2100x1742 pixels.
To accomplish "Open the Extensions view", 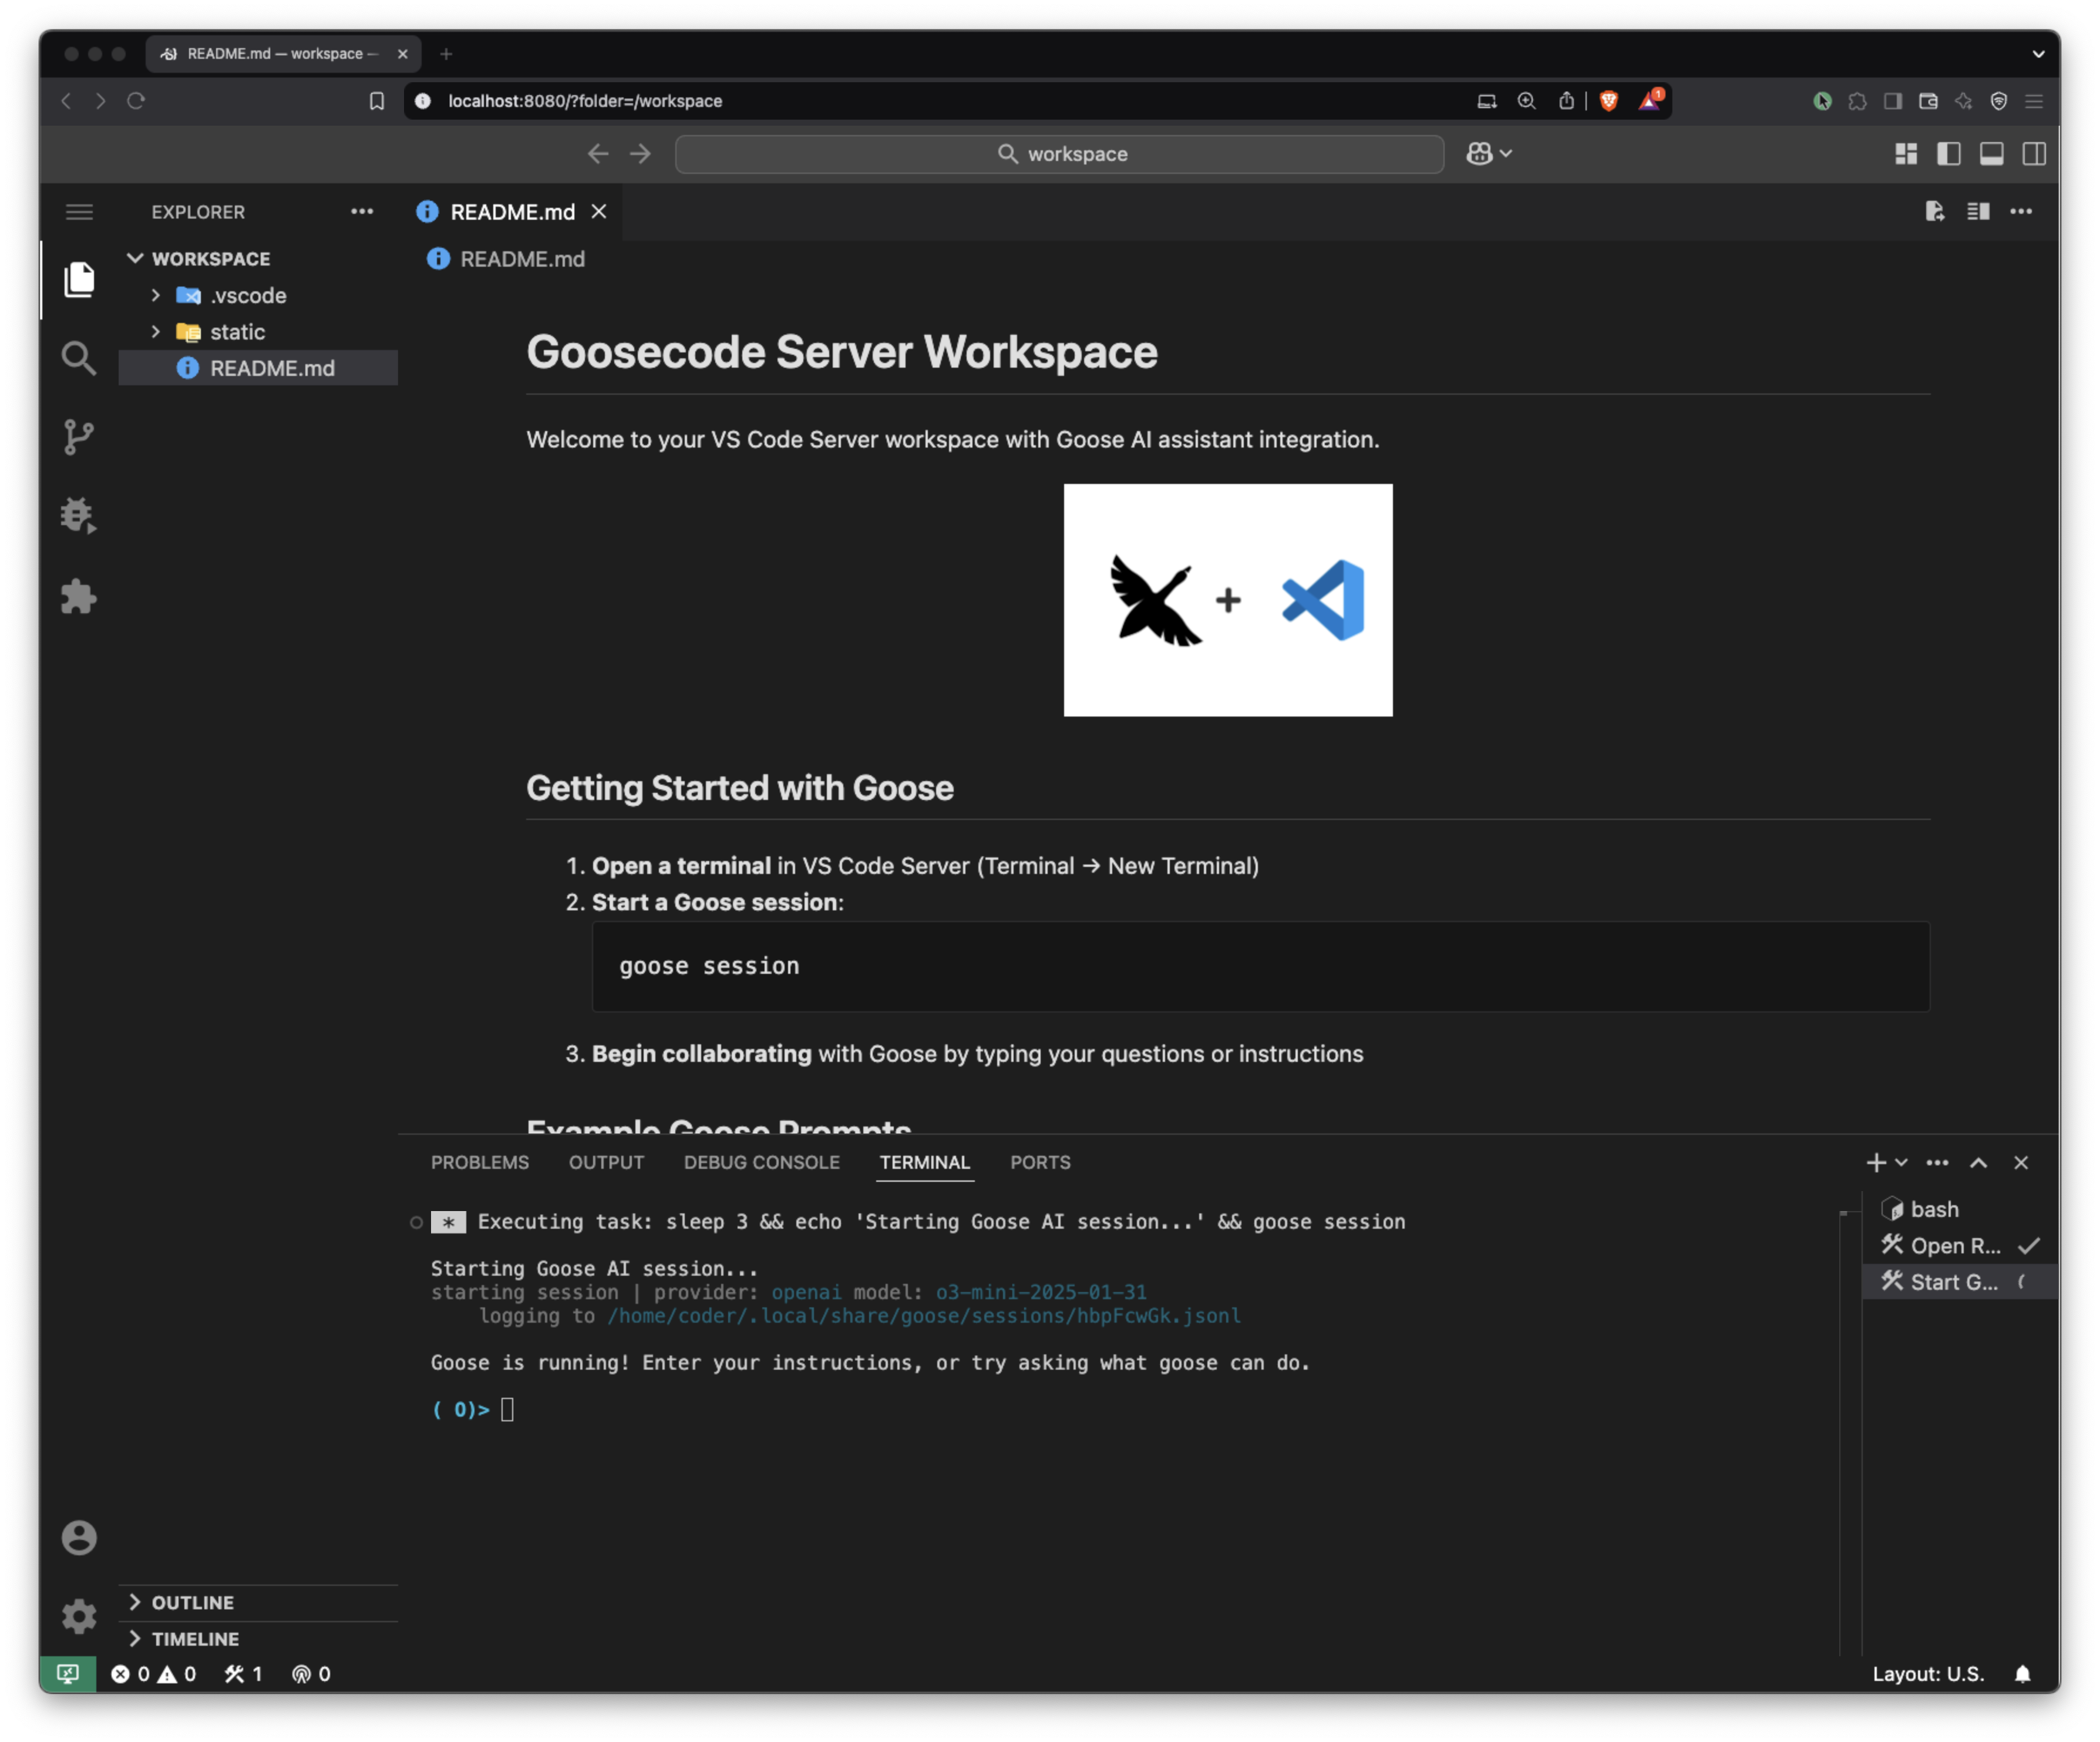I will tap(78, 597).
